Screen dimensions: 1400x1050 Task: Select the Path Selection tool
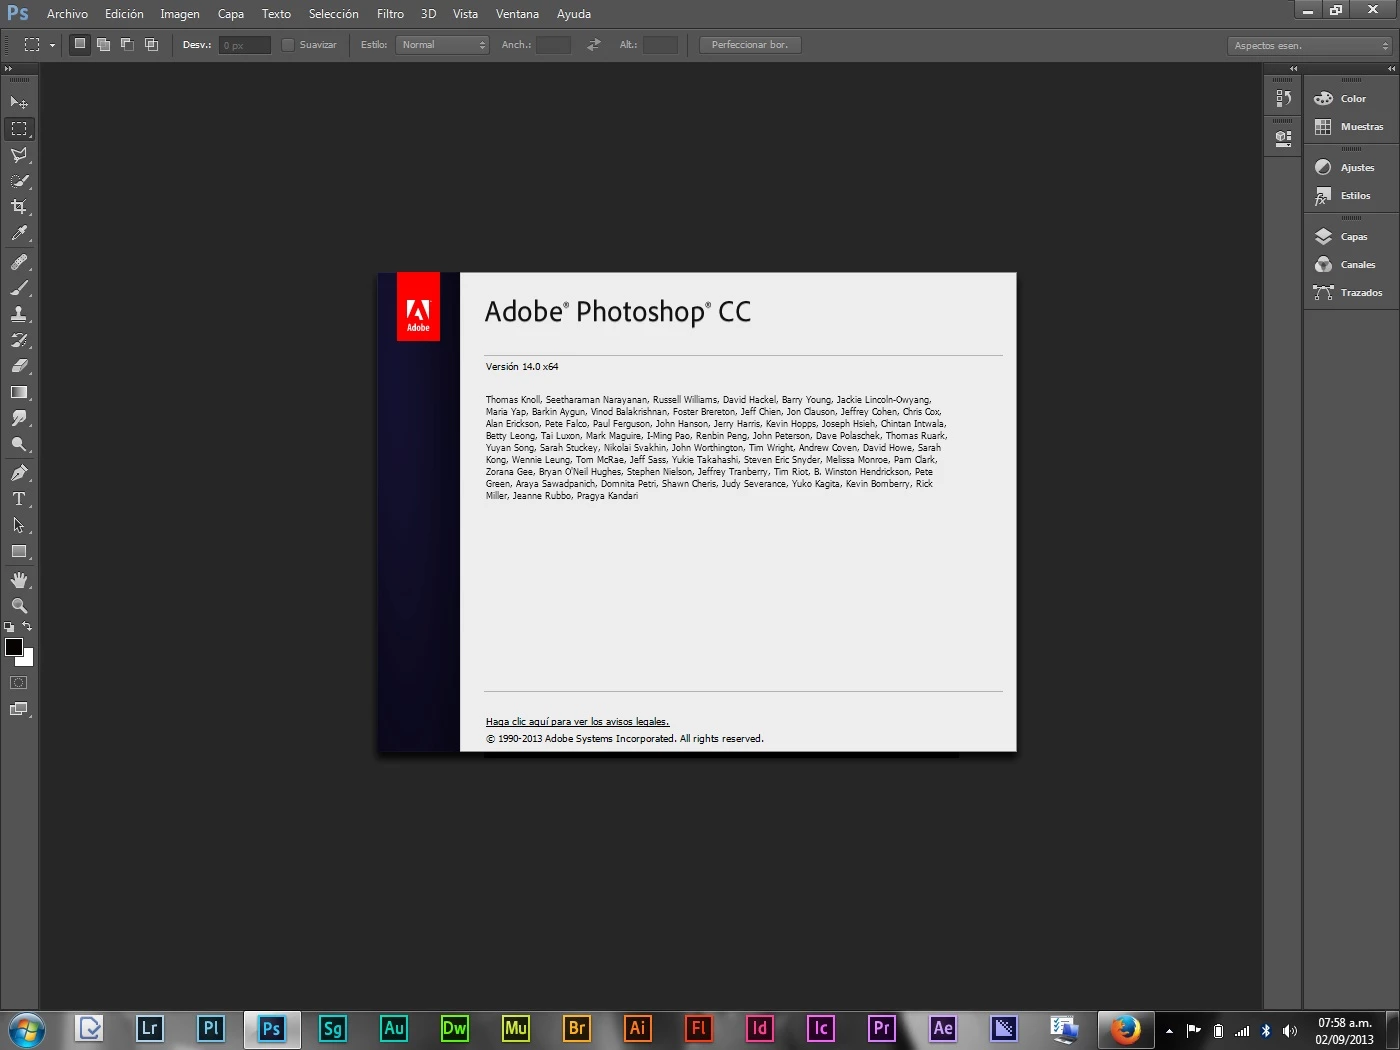click(19, 525)
